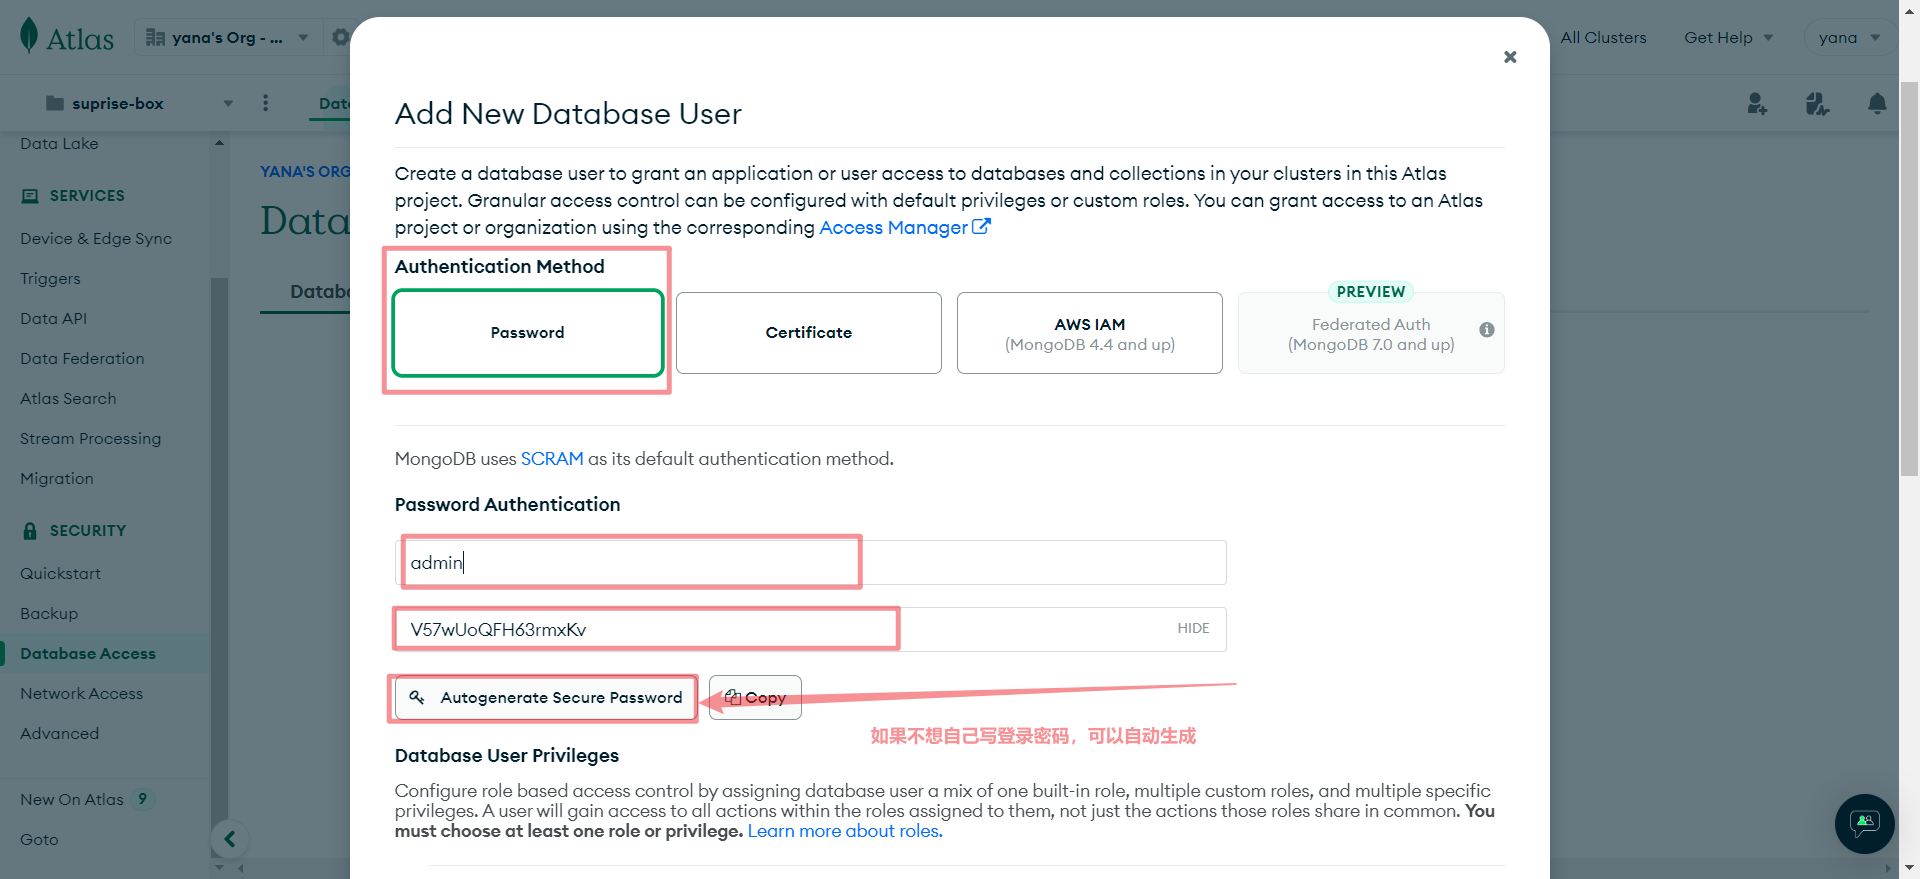This screenshot has width=1920, height=879.
Task: Go to Migration sidebar item
Action: pos(57,479)
